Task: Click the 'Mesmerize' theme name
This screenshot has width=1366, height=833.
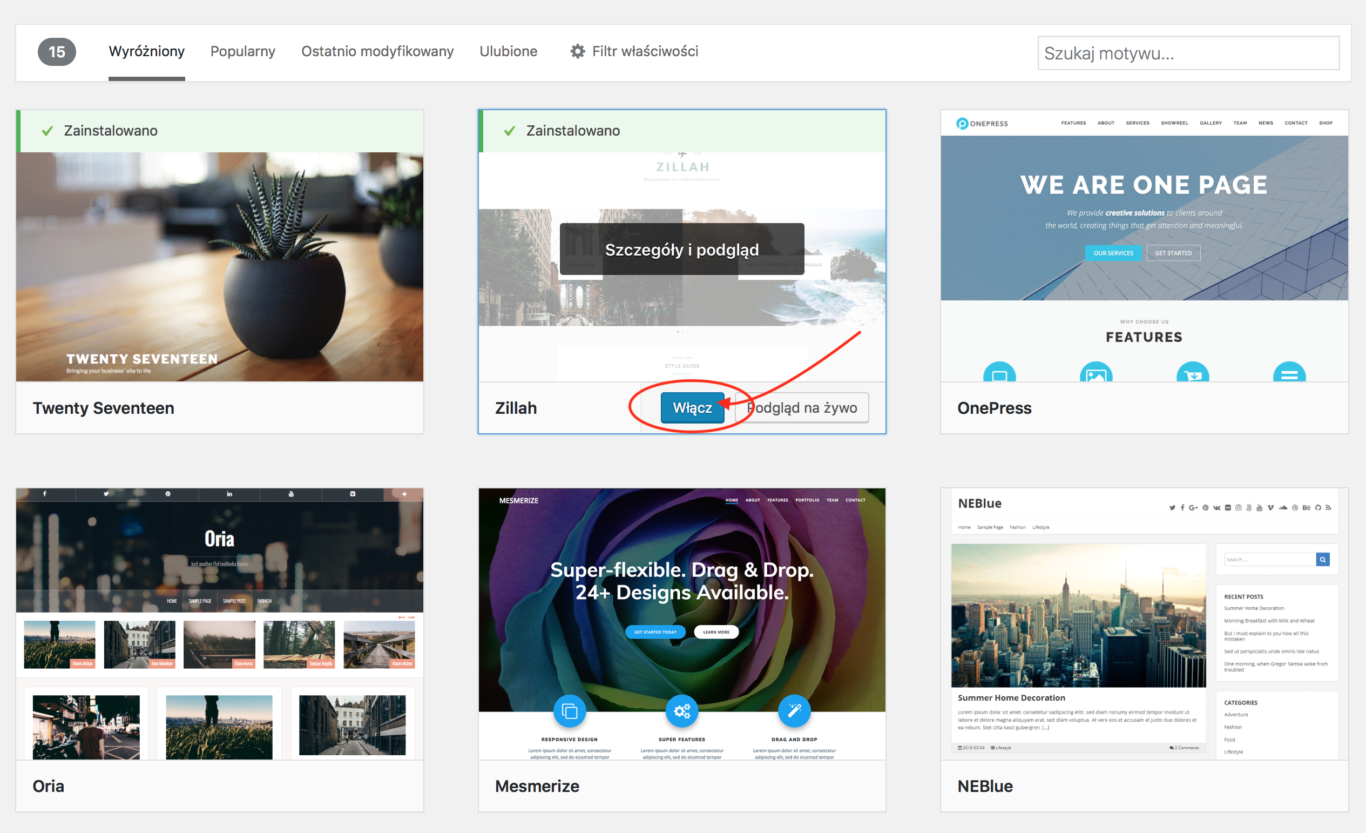Action: point(537,786)
